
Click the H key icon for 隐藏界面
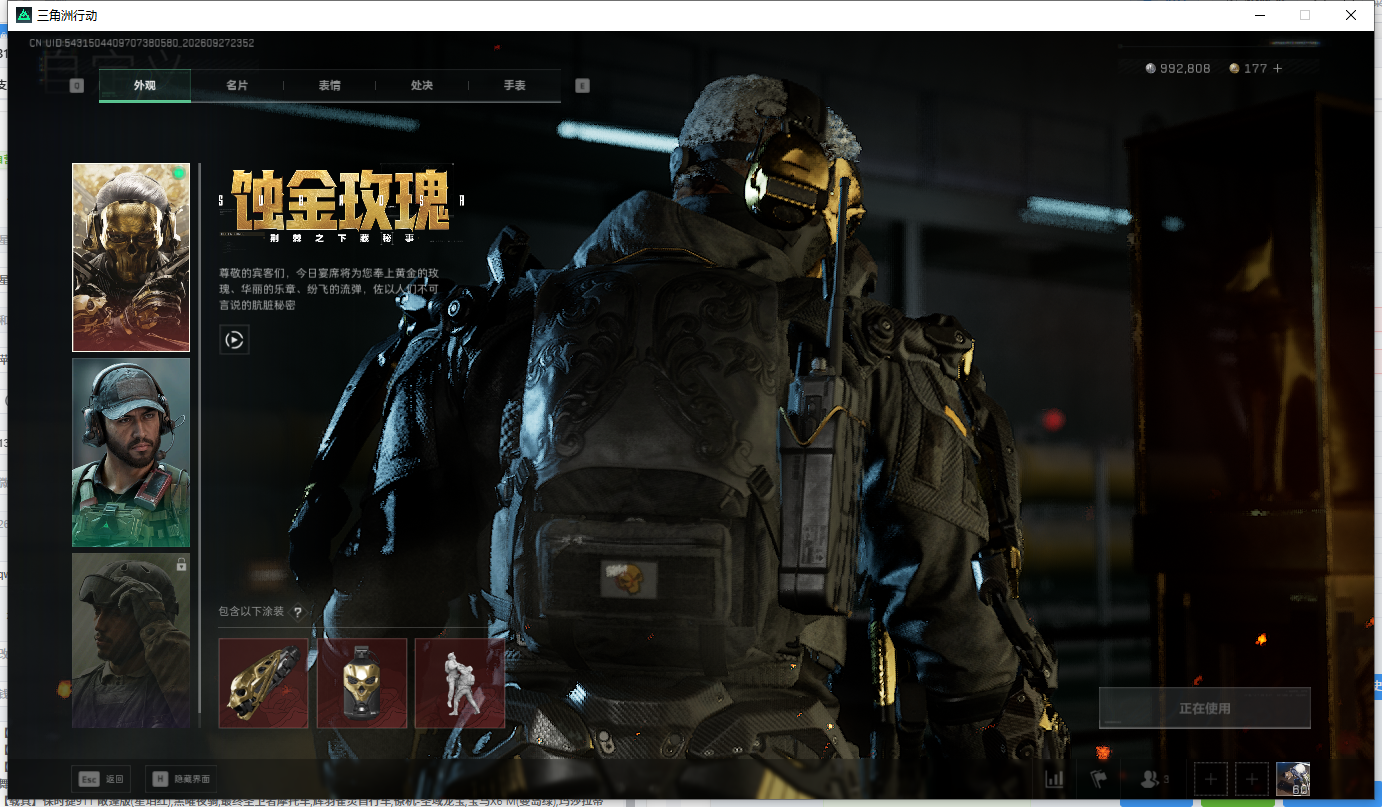tap(160, 779)
